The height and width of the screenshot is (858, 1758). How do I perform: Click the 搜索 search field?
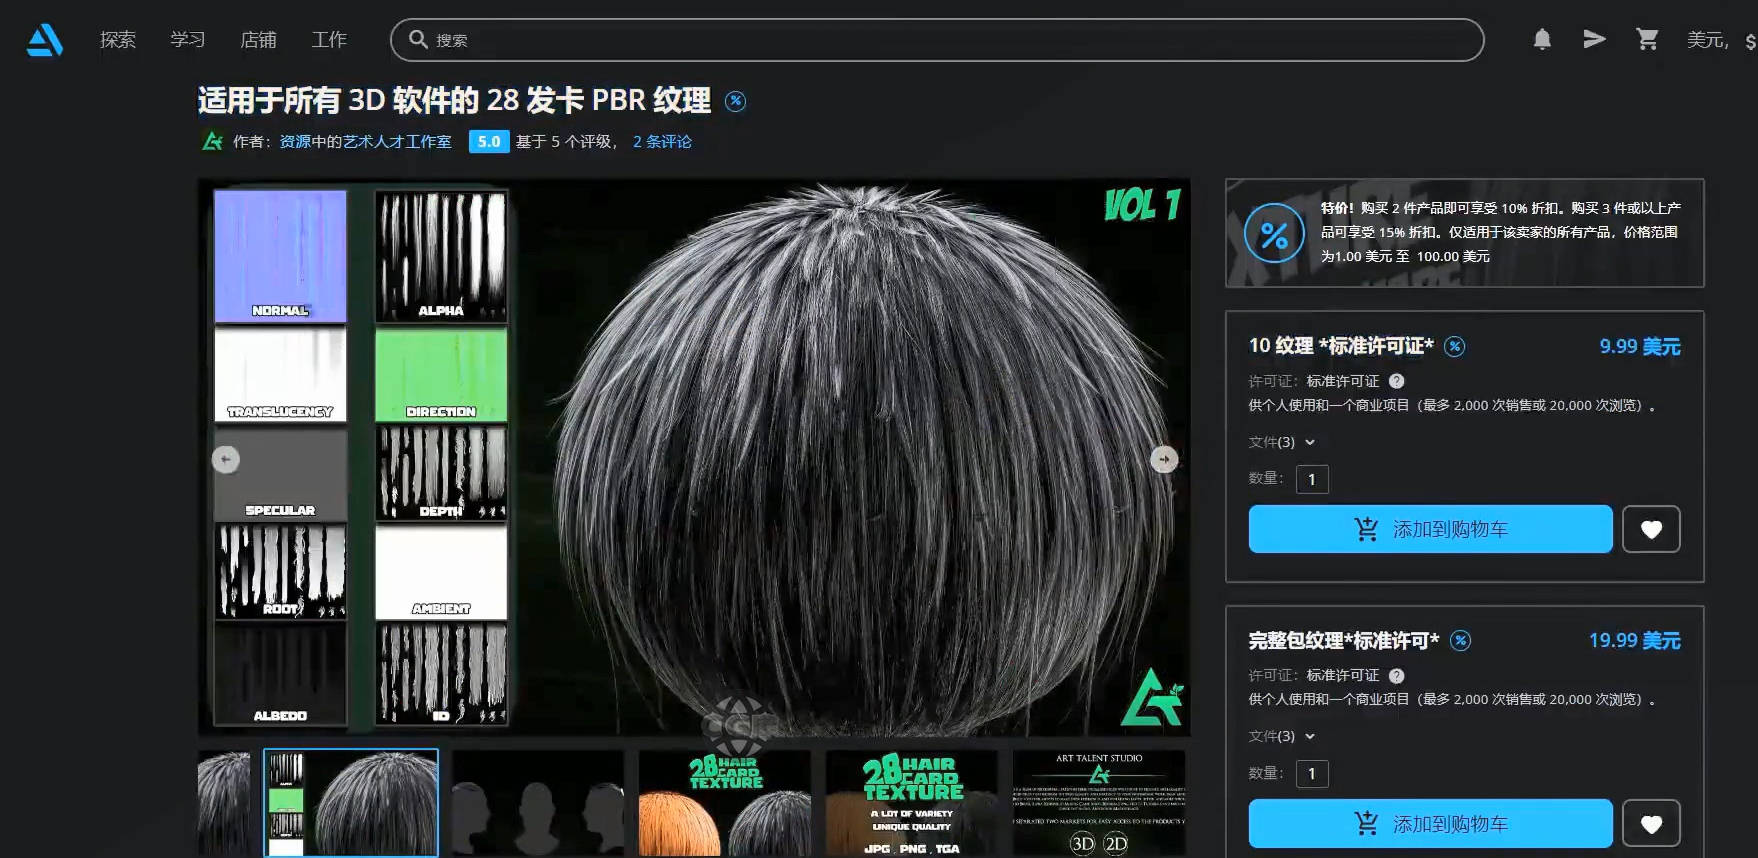click(936, 40)
